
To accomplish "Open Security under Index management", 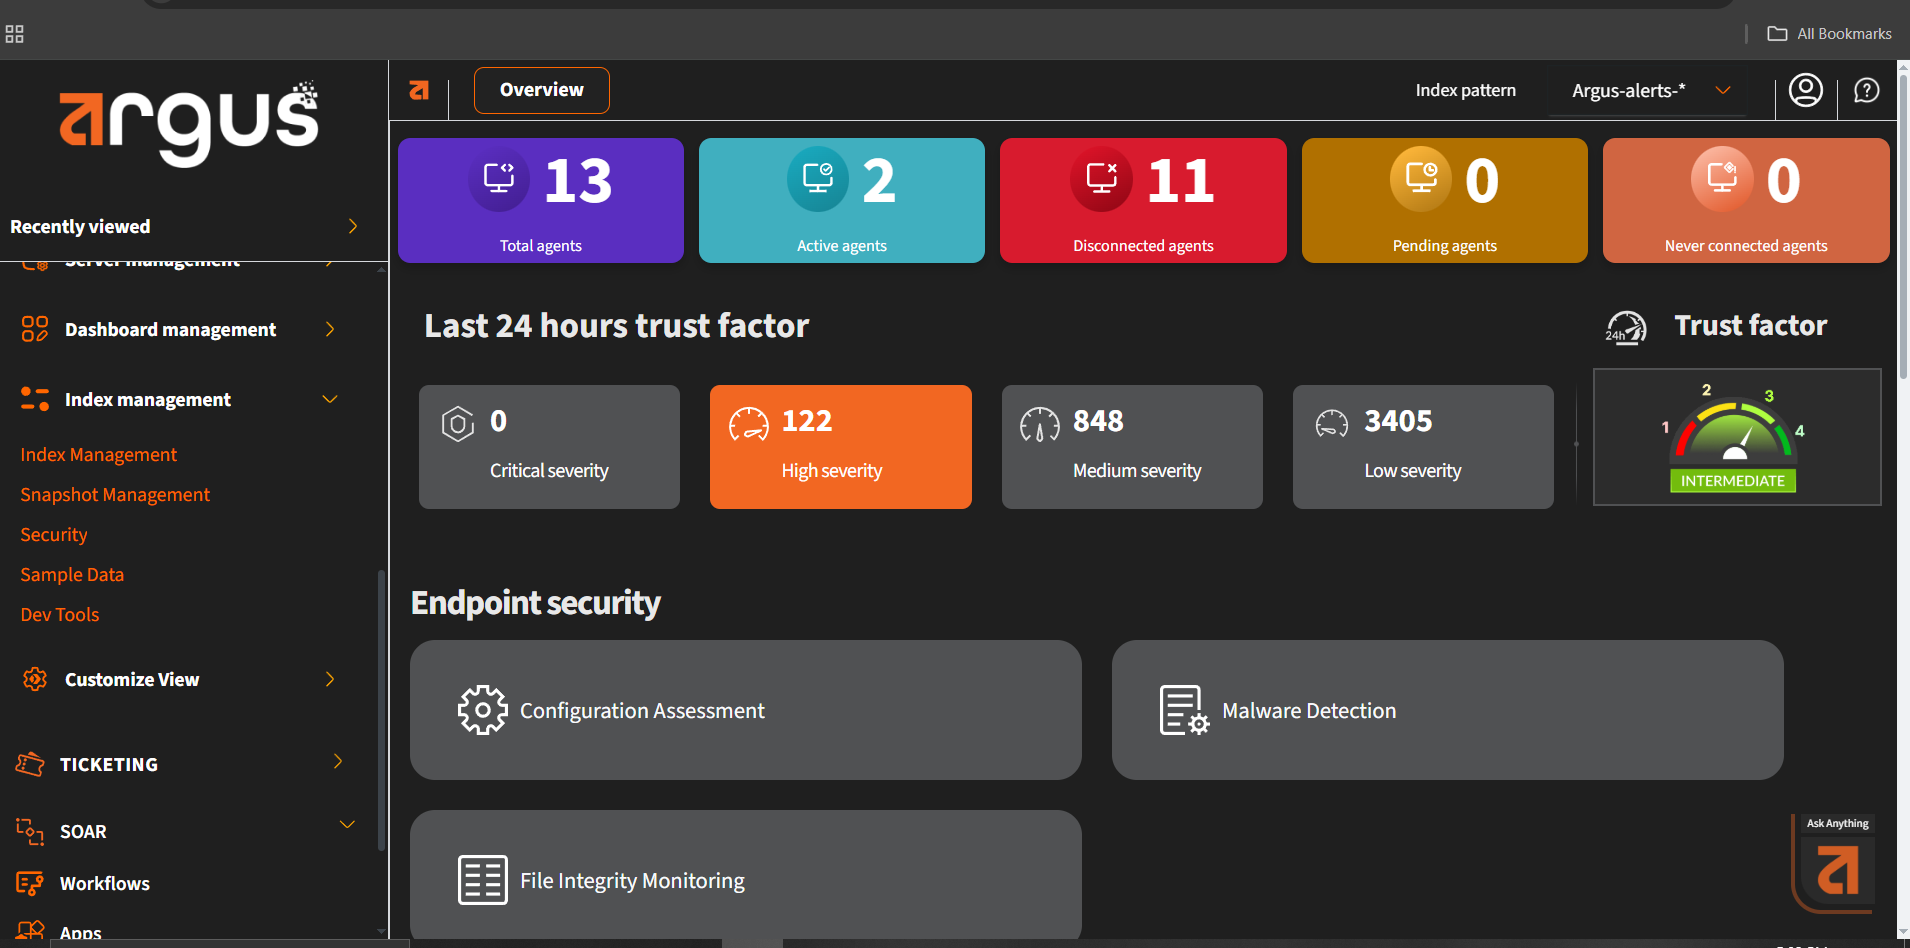I will pos(54,534).
